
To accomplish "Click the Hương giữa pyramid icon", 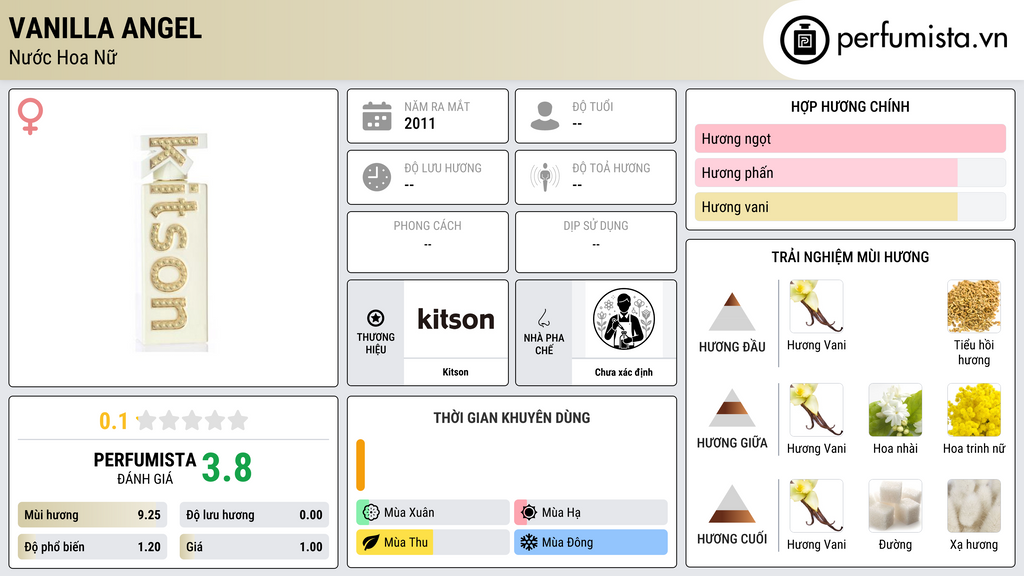I will (x=732, y=408).
